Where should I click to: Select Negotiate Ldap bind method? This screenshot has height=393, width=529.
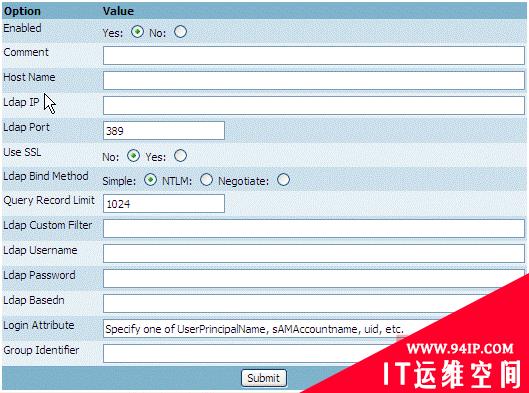(x=283, y=180)
